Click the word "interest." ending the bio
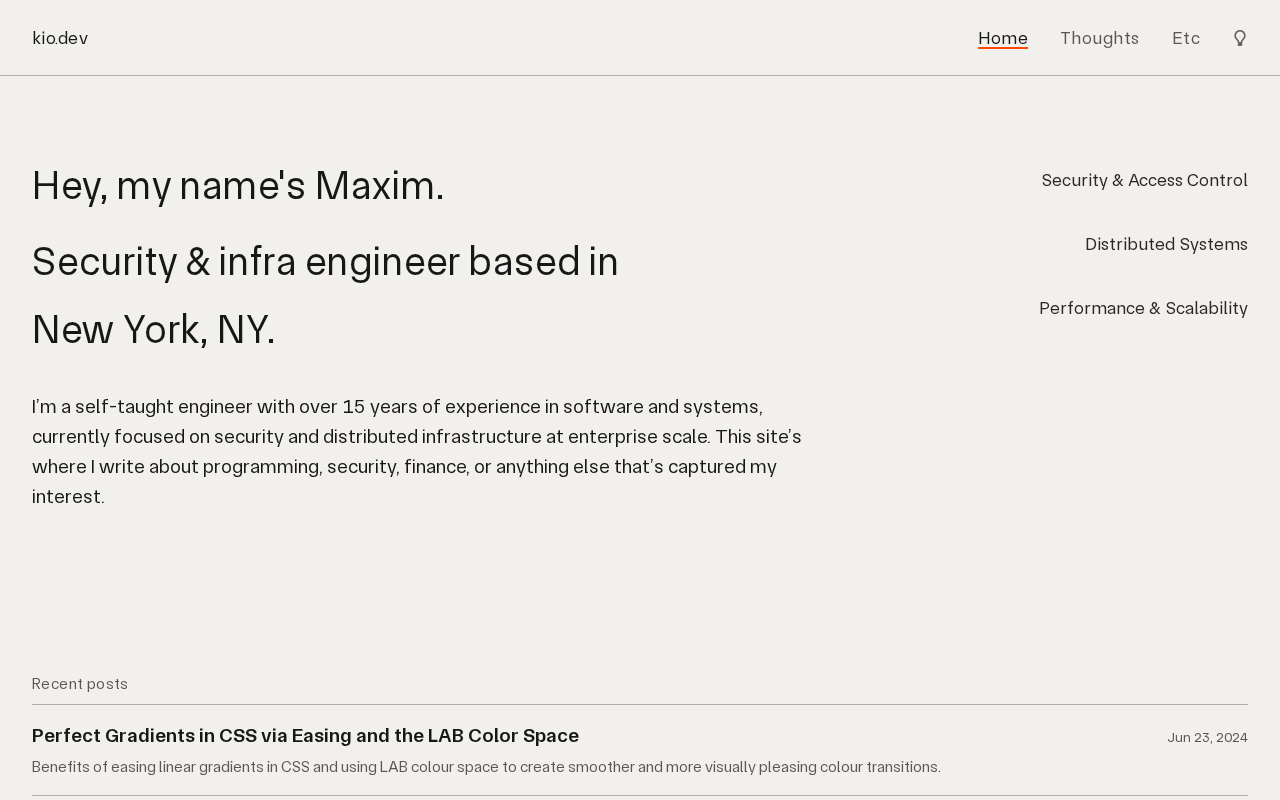 coord(68,497)
